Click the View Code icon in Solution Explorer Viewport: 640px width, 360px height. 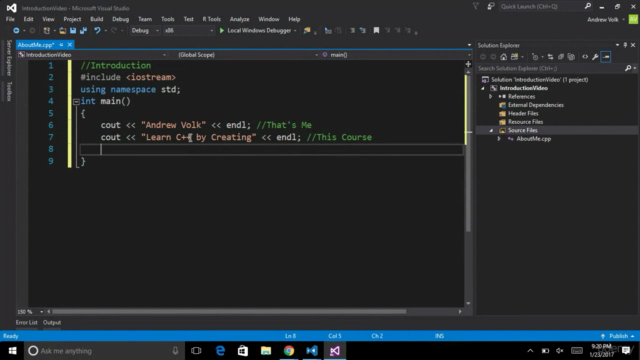[x=585, y=57]
